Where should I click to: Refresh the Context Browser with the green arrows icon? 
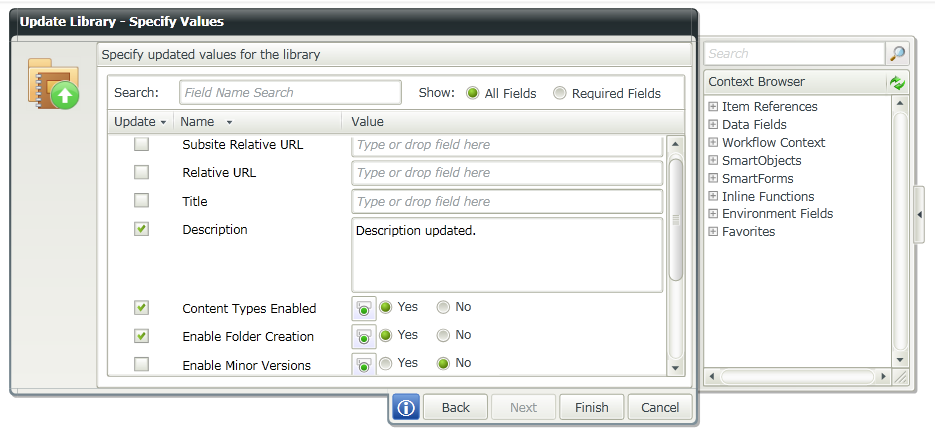point(897,82)
